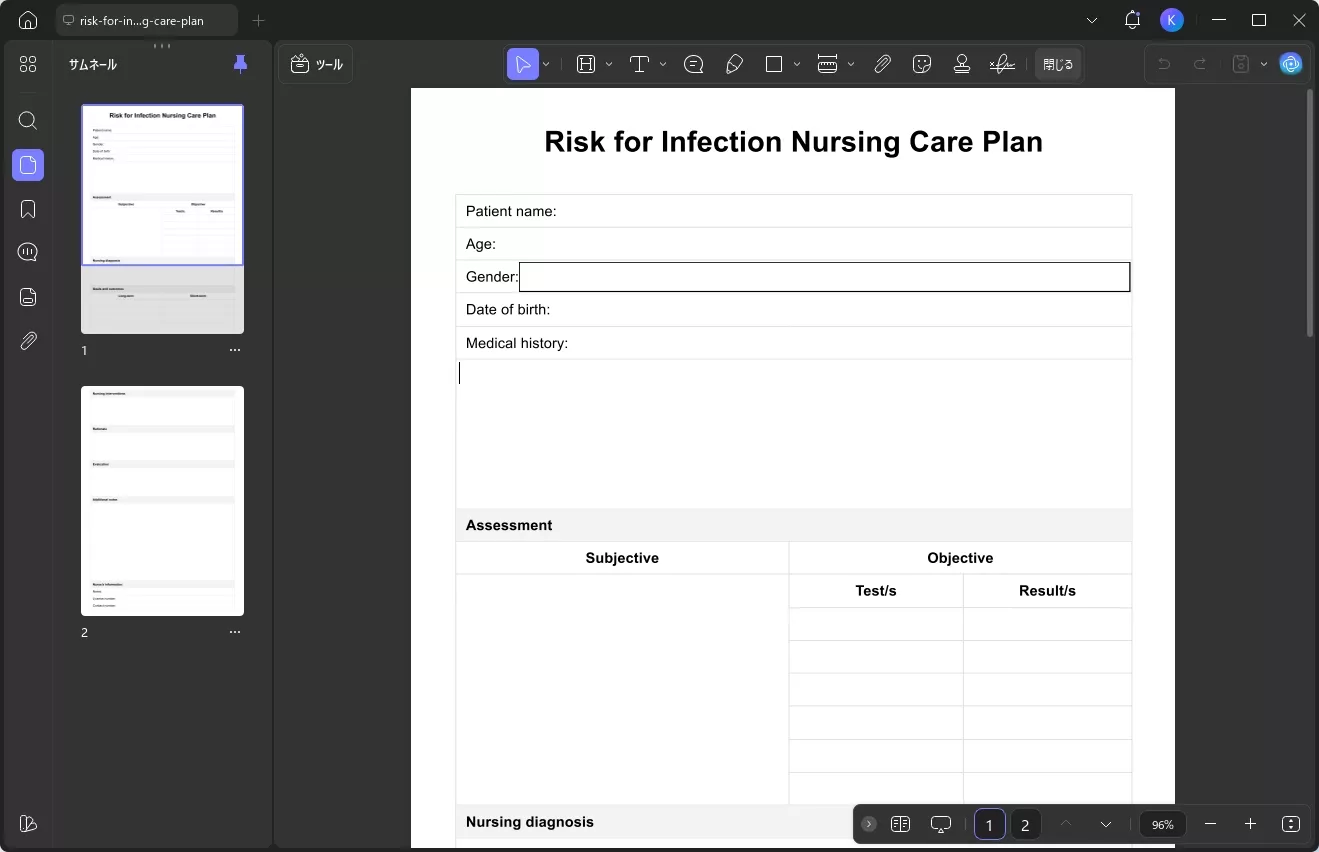1319x852 pixels.
Task: Jump to page 2 in bottom bar
Action: (1024, 825)
